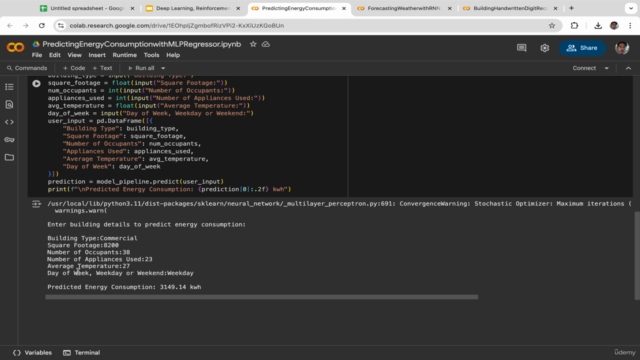This screenshot has height=360, width=640.
Task: Open the Insert menu
Action: [97, 55]
